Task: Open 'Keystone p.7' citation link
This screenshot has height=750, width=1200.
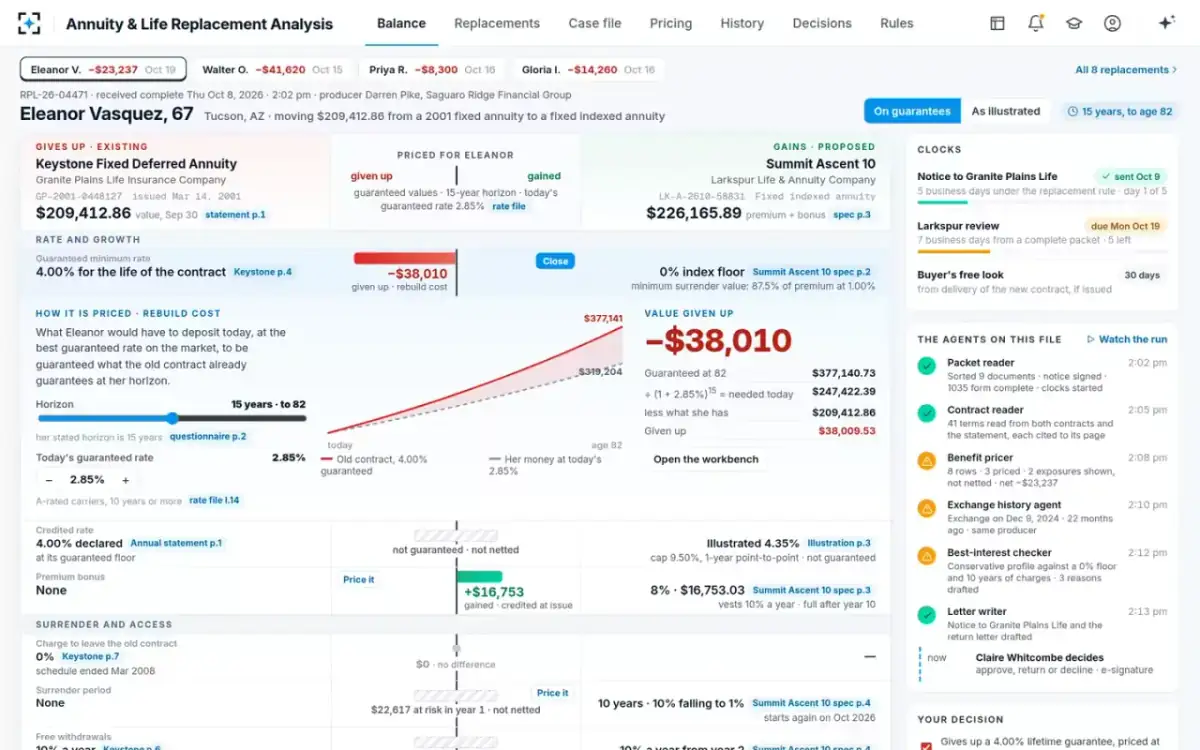Action: 91,656
